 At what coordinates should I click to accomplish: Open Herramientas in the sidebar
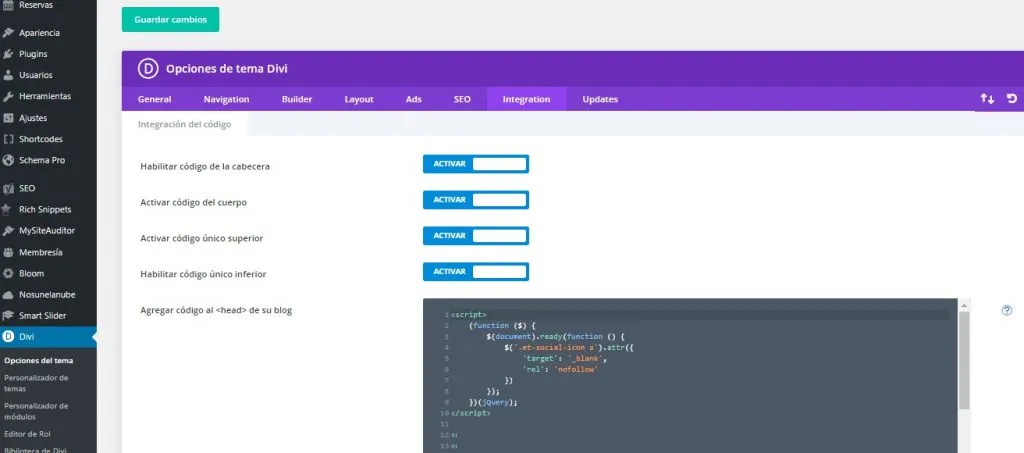pyautogui.click(x=44, y=96)
